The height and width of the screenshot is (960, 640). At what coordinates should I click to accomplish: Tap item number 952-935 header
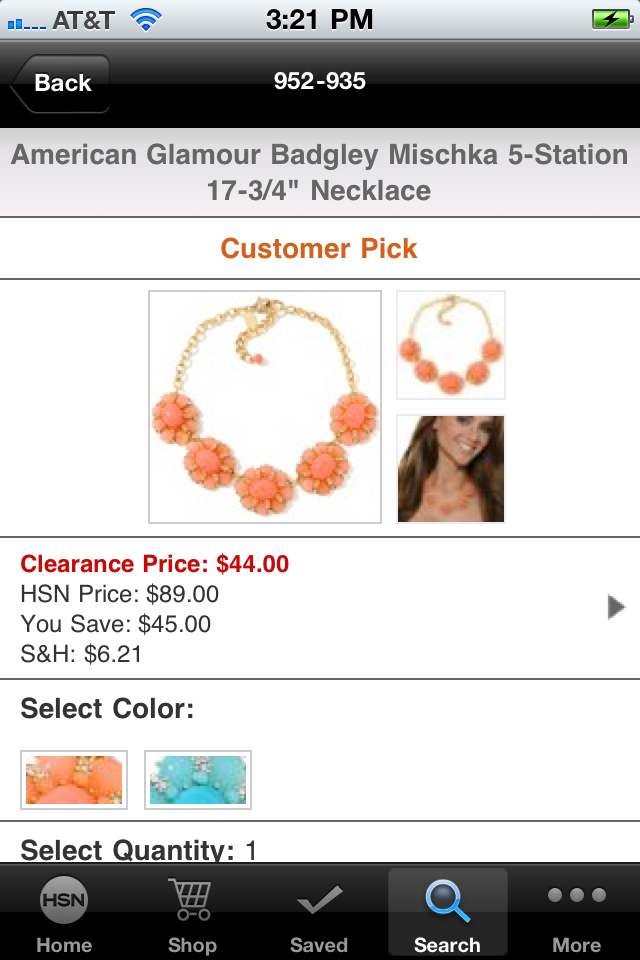(x=320, y=81)
